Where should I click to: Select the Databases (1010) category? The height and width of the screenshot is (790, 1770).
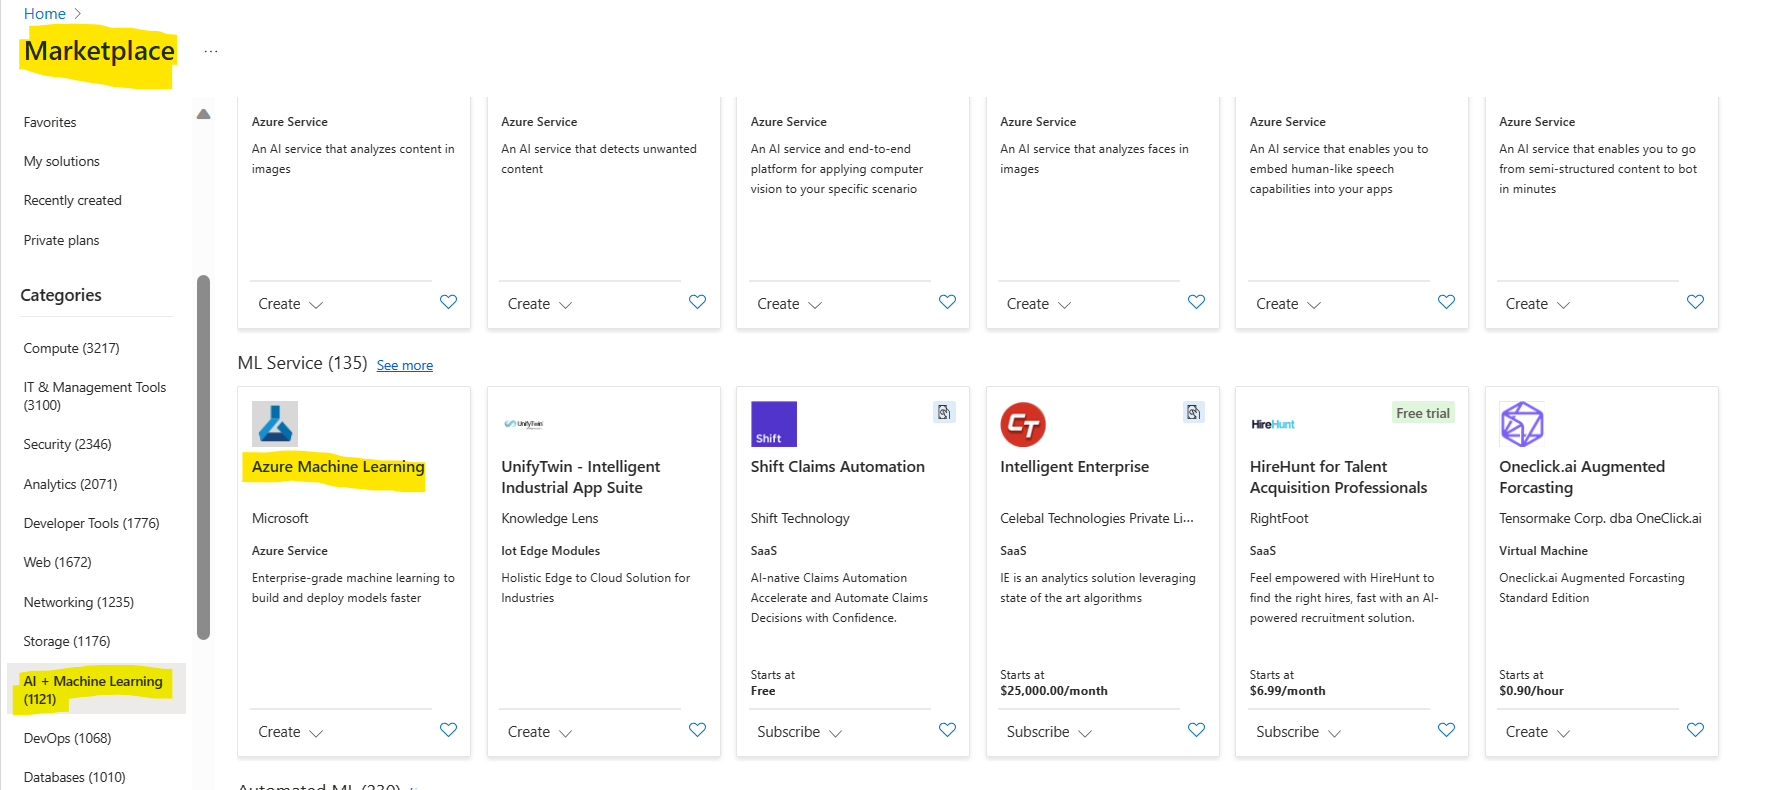coord(75,777)
